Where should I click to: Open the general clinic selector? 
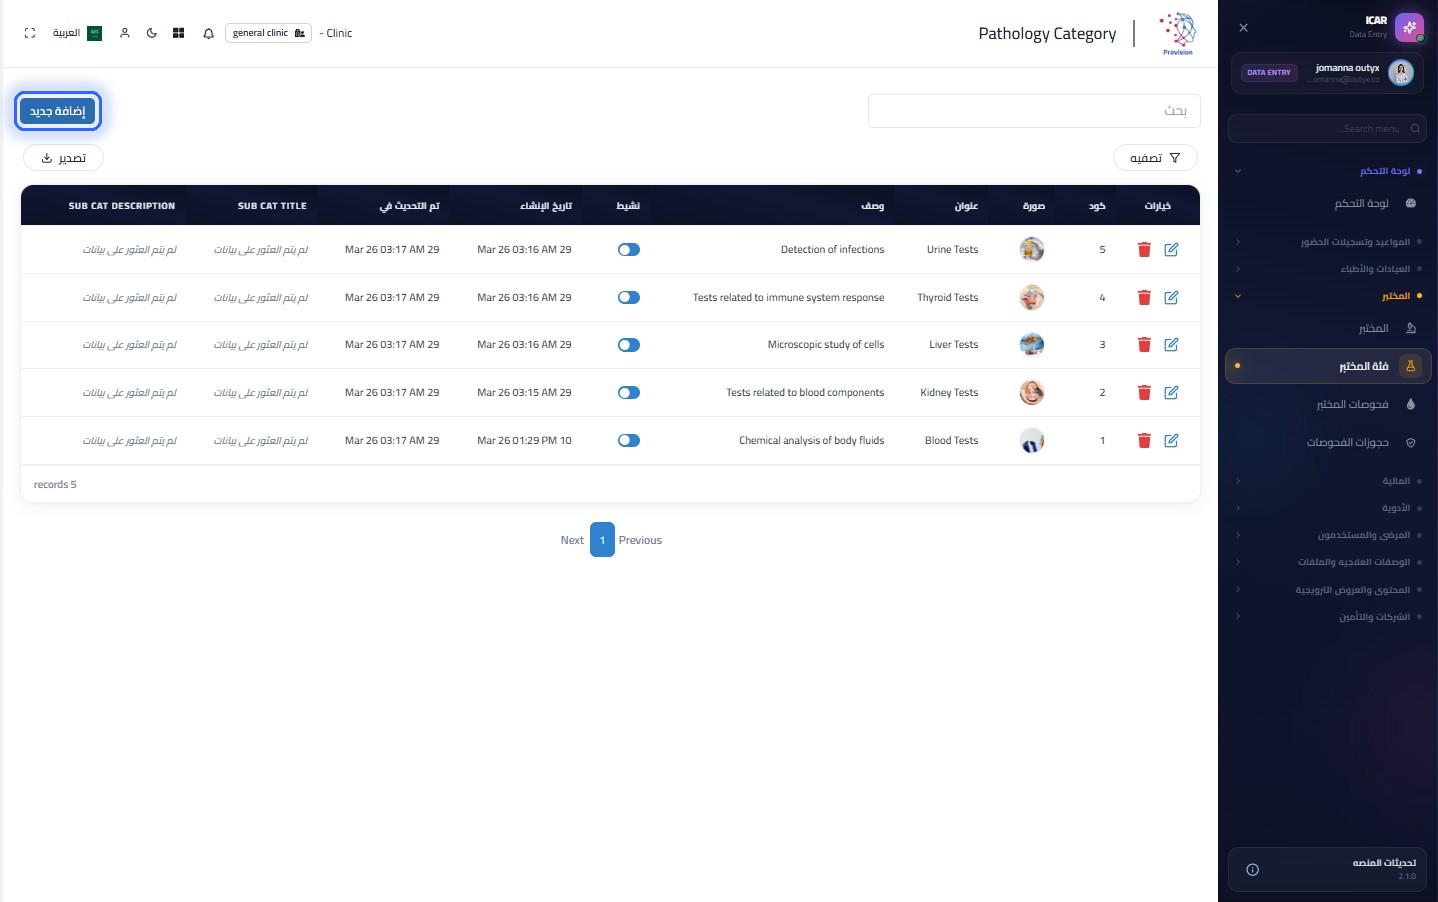[268, 33]
